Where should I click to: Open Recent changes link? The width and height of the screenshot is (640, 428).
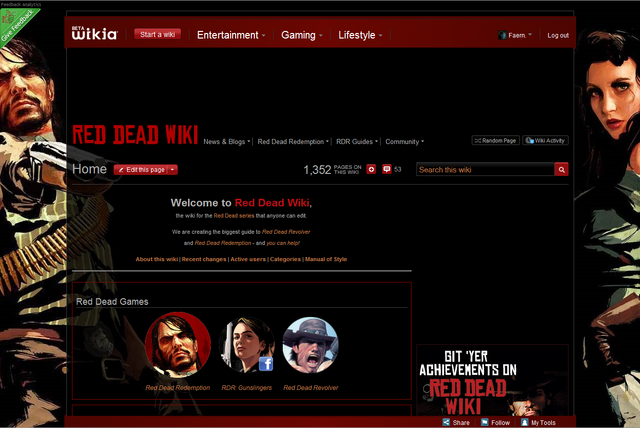tap(204, 259)
